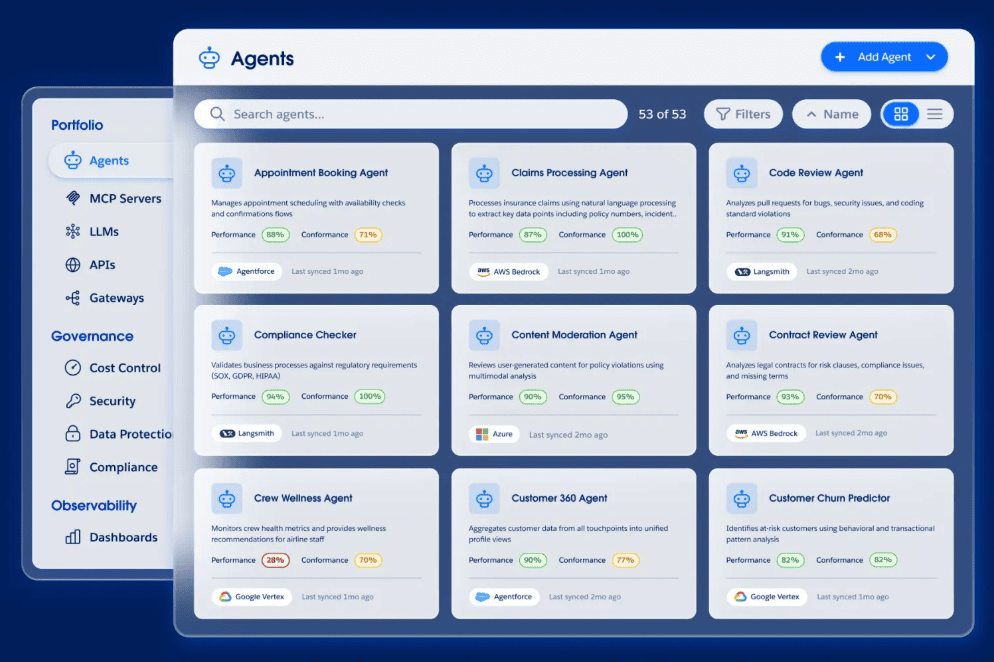The height and width of the screenshot is (662, 994).
Task: Click AWS Bedrock tag on Contract Review card
Action: click(766, 434)
